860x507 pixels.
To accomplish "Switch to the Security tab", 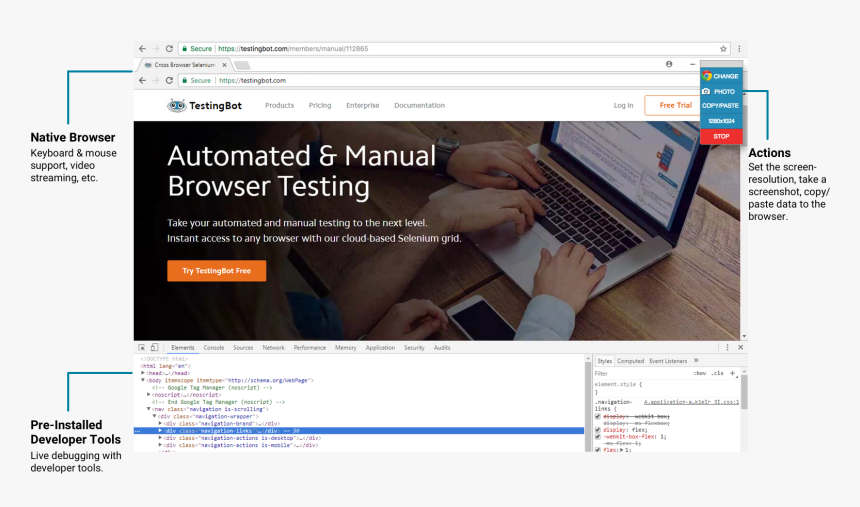I will tap(414, 347).
